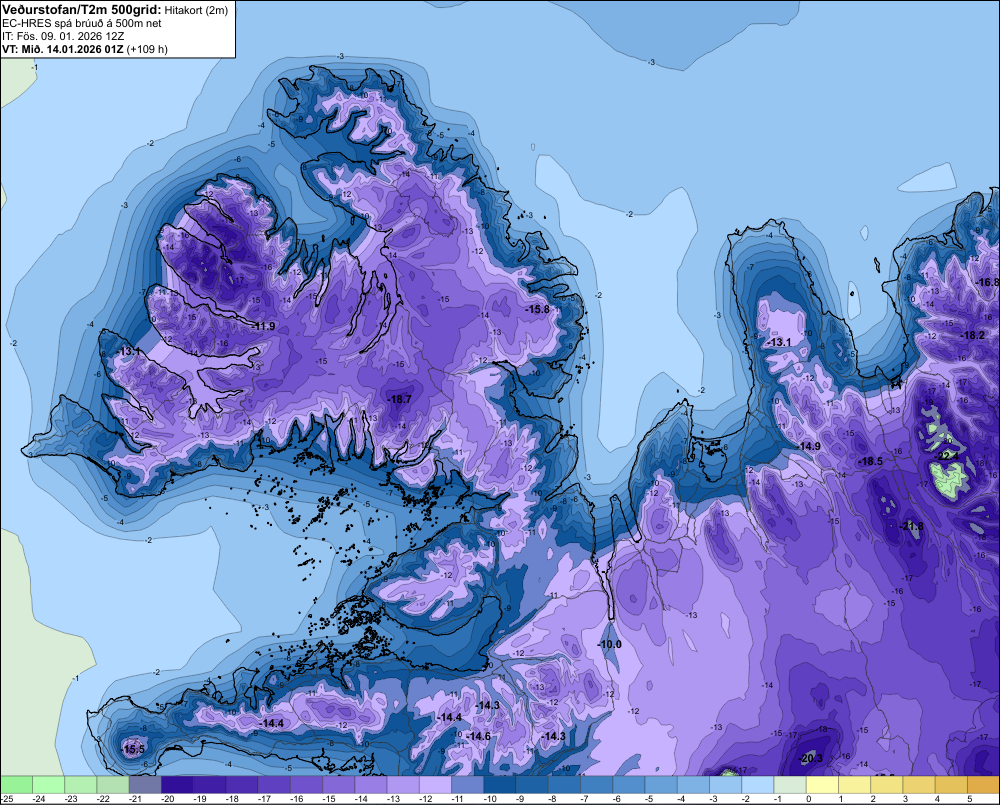Viewport: 1000px width, 805px height.
Task: Click the purple -16 legend swatch
Action: [x=306, y=784]
